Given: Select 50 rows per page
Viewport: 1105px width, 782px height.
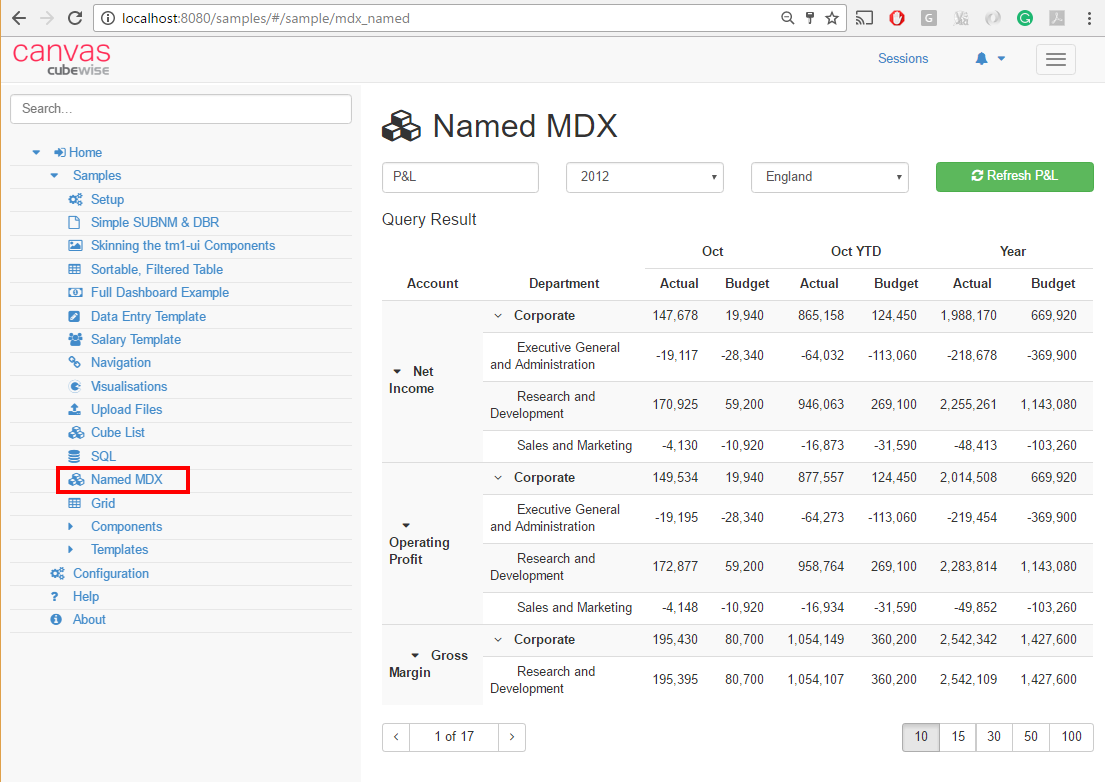Looking at the screenshot, I should (1030, 737).
